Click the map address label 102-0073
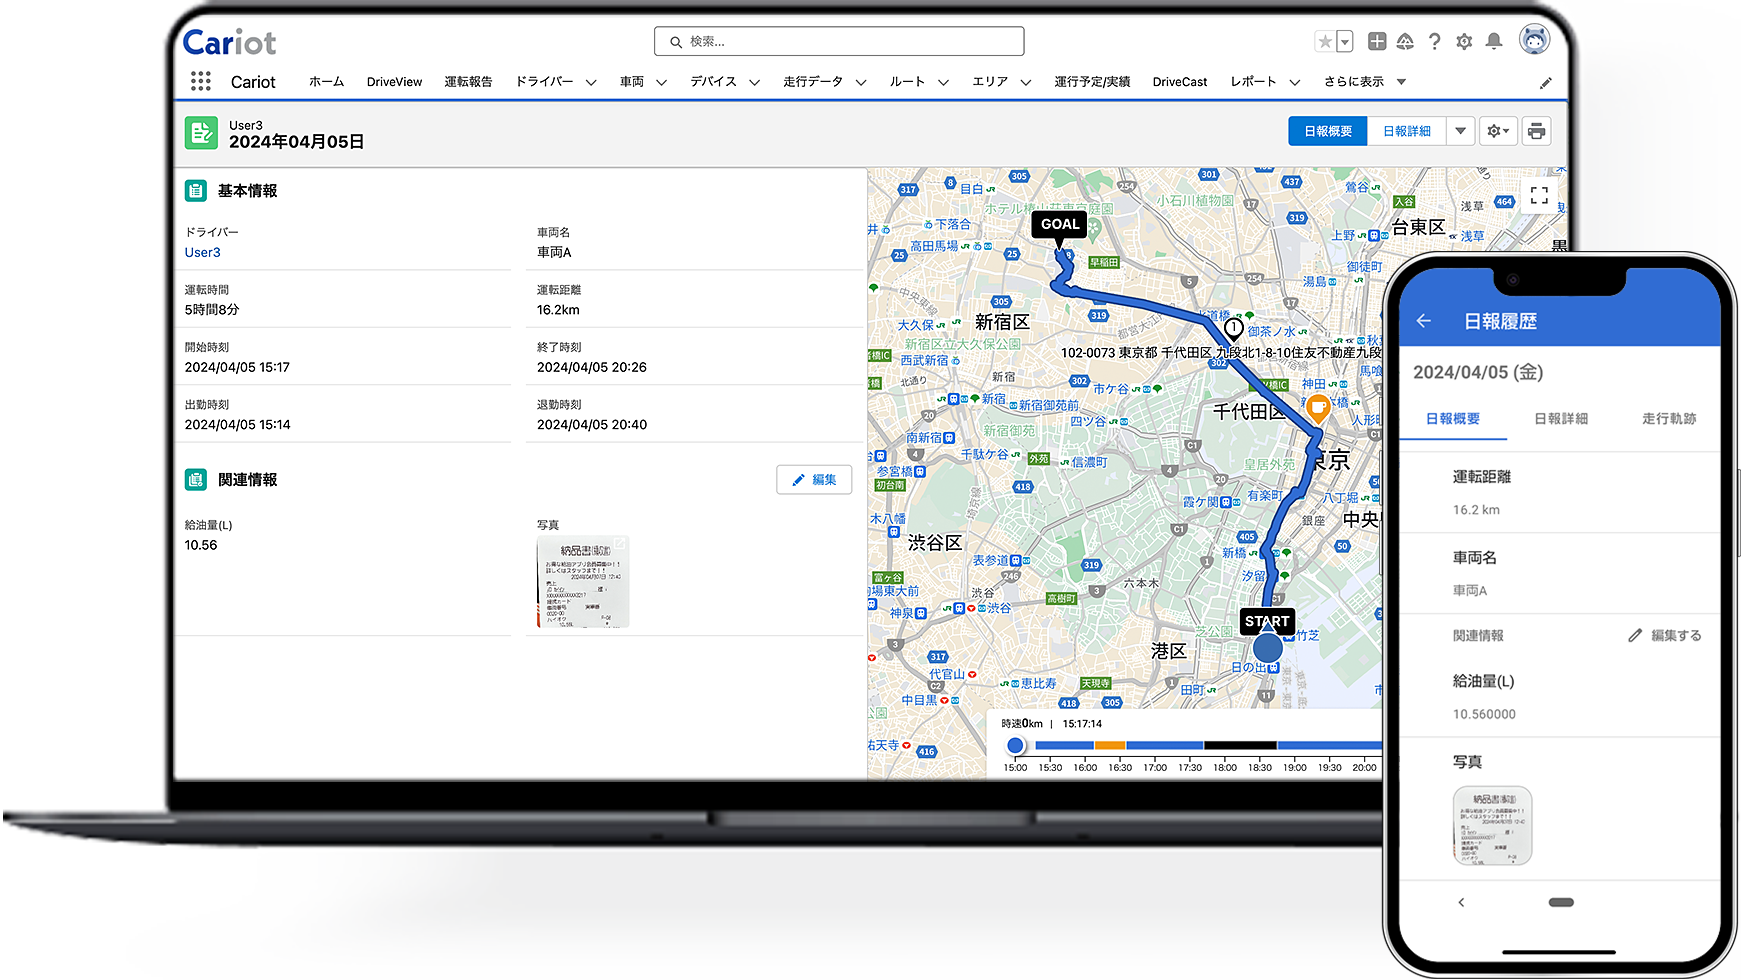The height and width of the screenshot is (980, 1741). pos(1221,353)
